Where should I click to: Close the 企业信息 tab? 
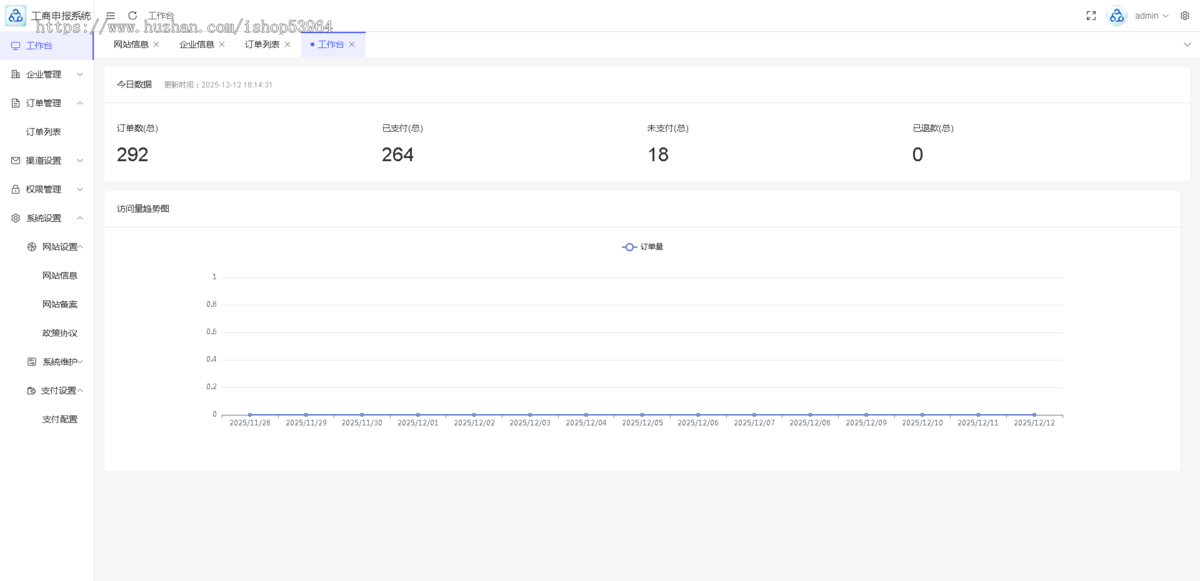[222, 45]
